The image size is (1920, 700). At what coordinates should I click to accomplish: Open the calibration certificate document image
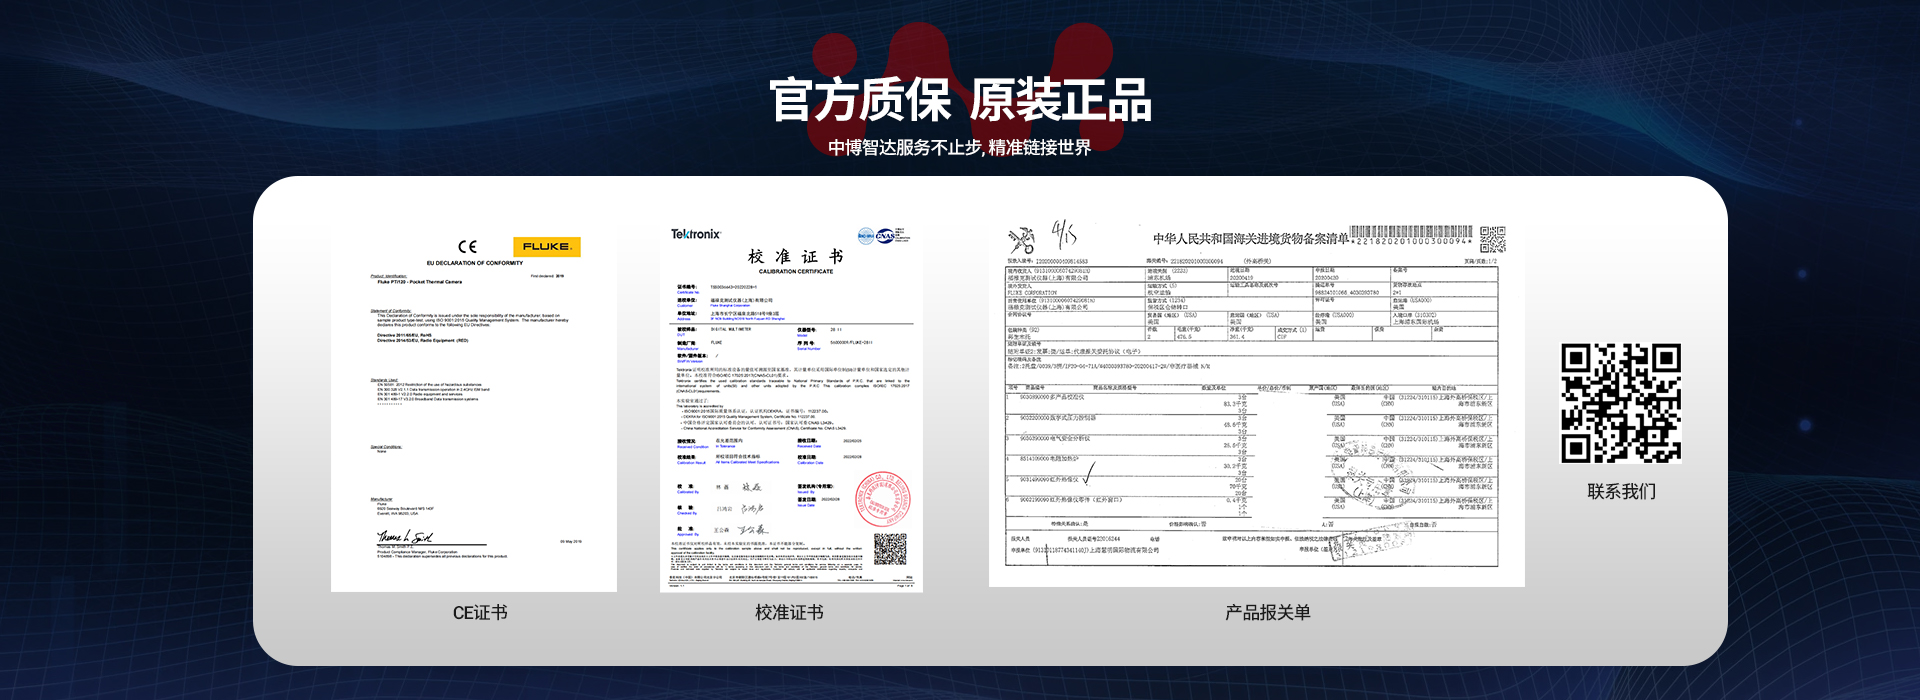click(x=791, y=410)
